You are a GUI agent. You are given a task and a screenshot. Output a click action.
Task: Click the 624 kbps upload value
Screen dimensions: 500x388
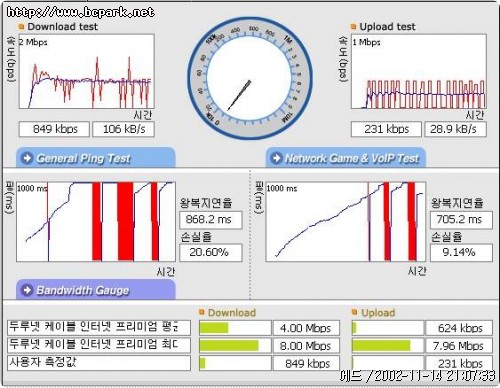[x=459, y=328]
